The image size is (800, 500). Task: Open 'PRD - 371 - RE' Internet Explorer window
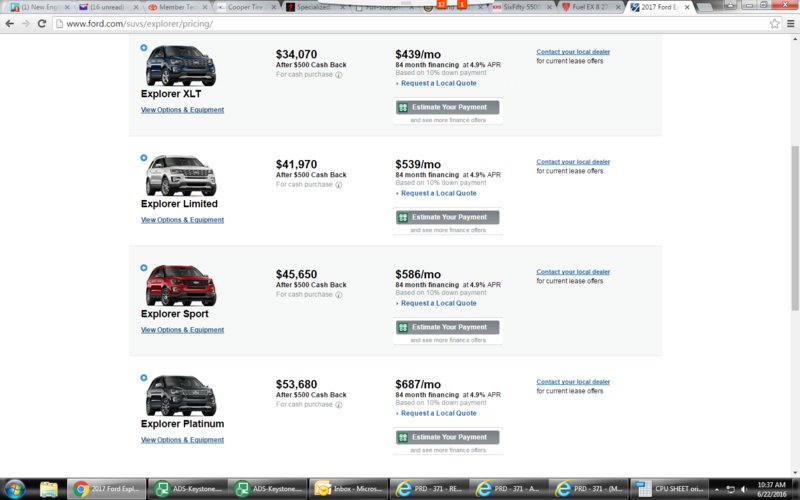pyautogui.click(x=429, y=489)
